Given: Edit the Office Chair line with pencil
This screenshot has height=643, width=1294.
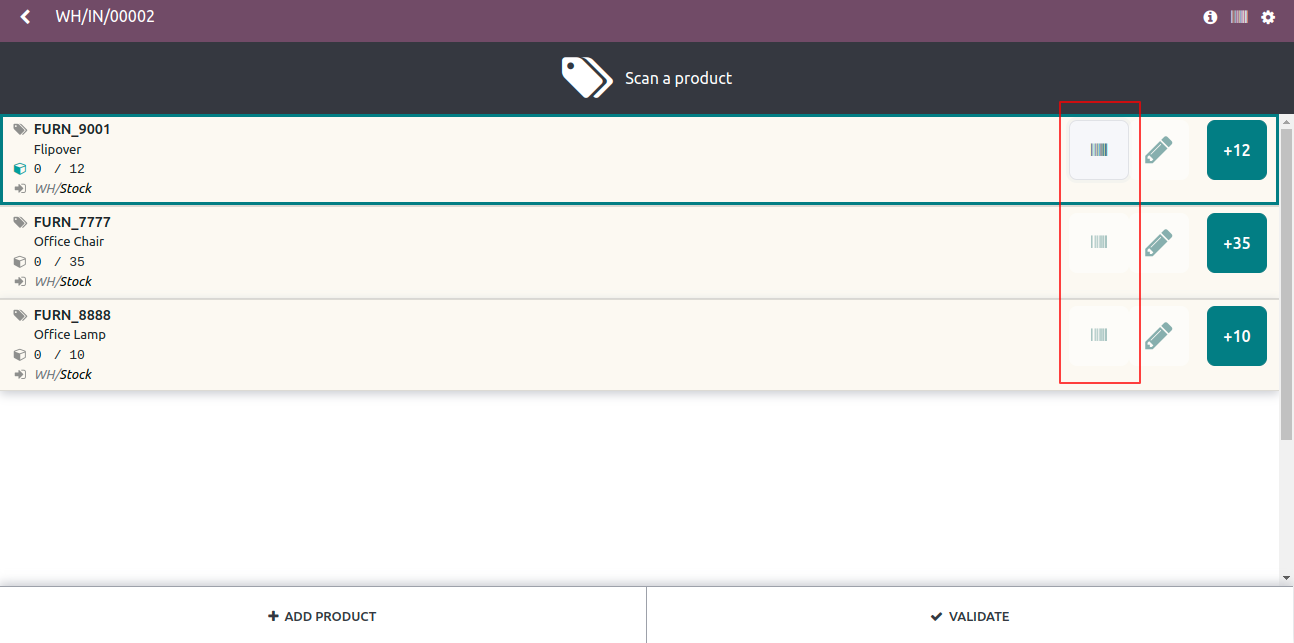Looking at the screenshot, I should click(1158, 243).
